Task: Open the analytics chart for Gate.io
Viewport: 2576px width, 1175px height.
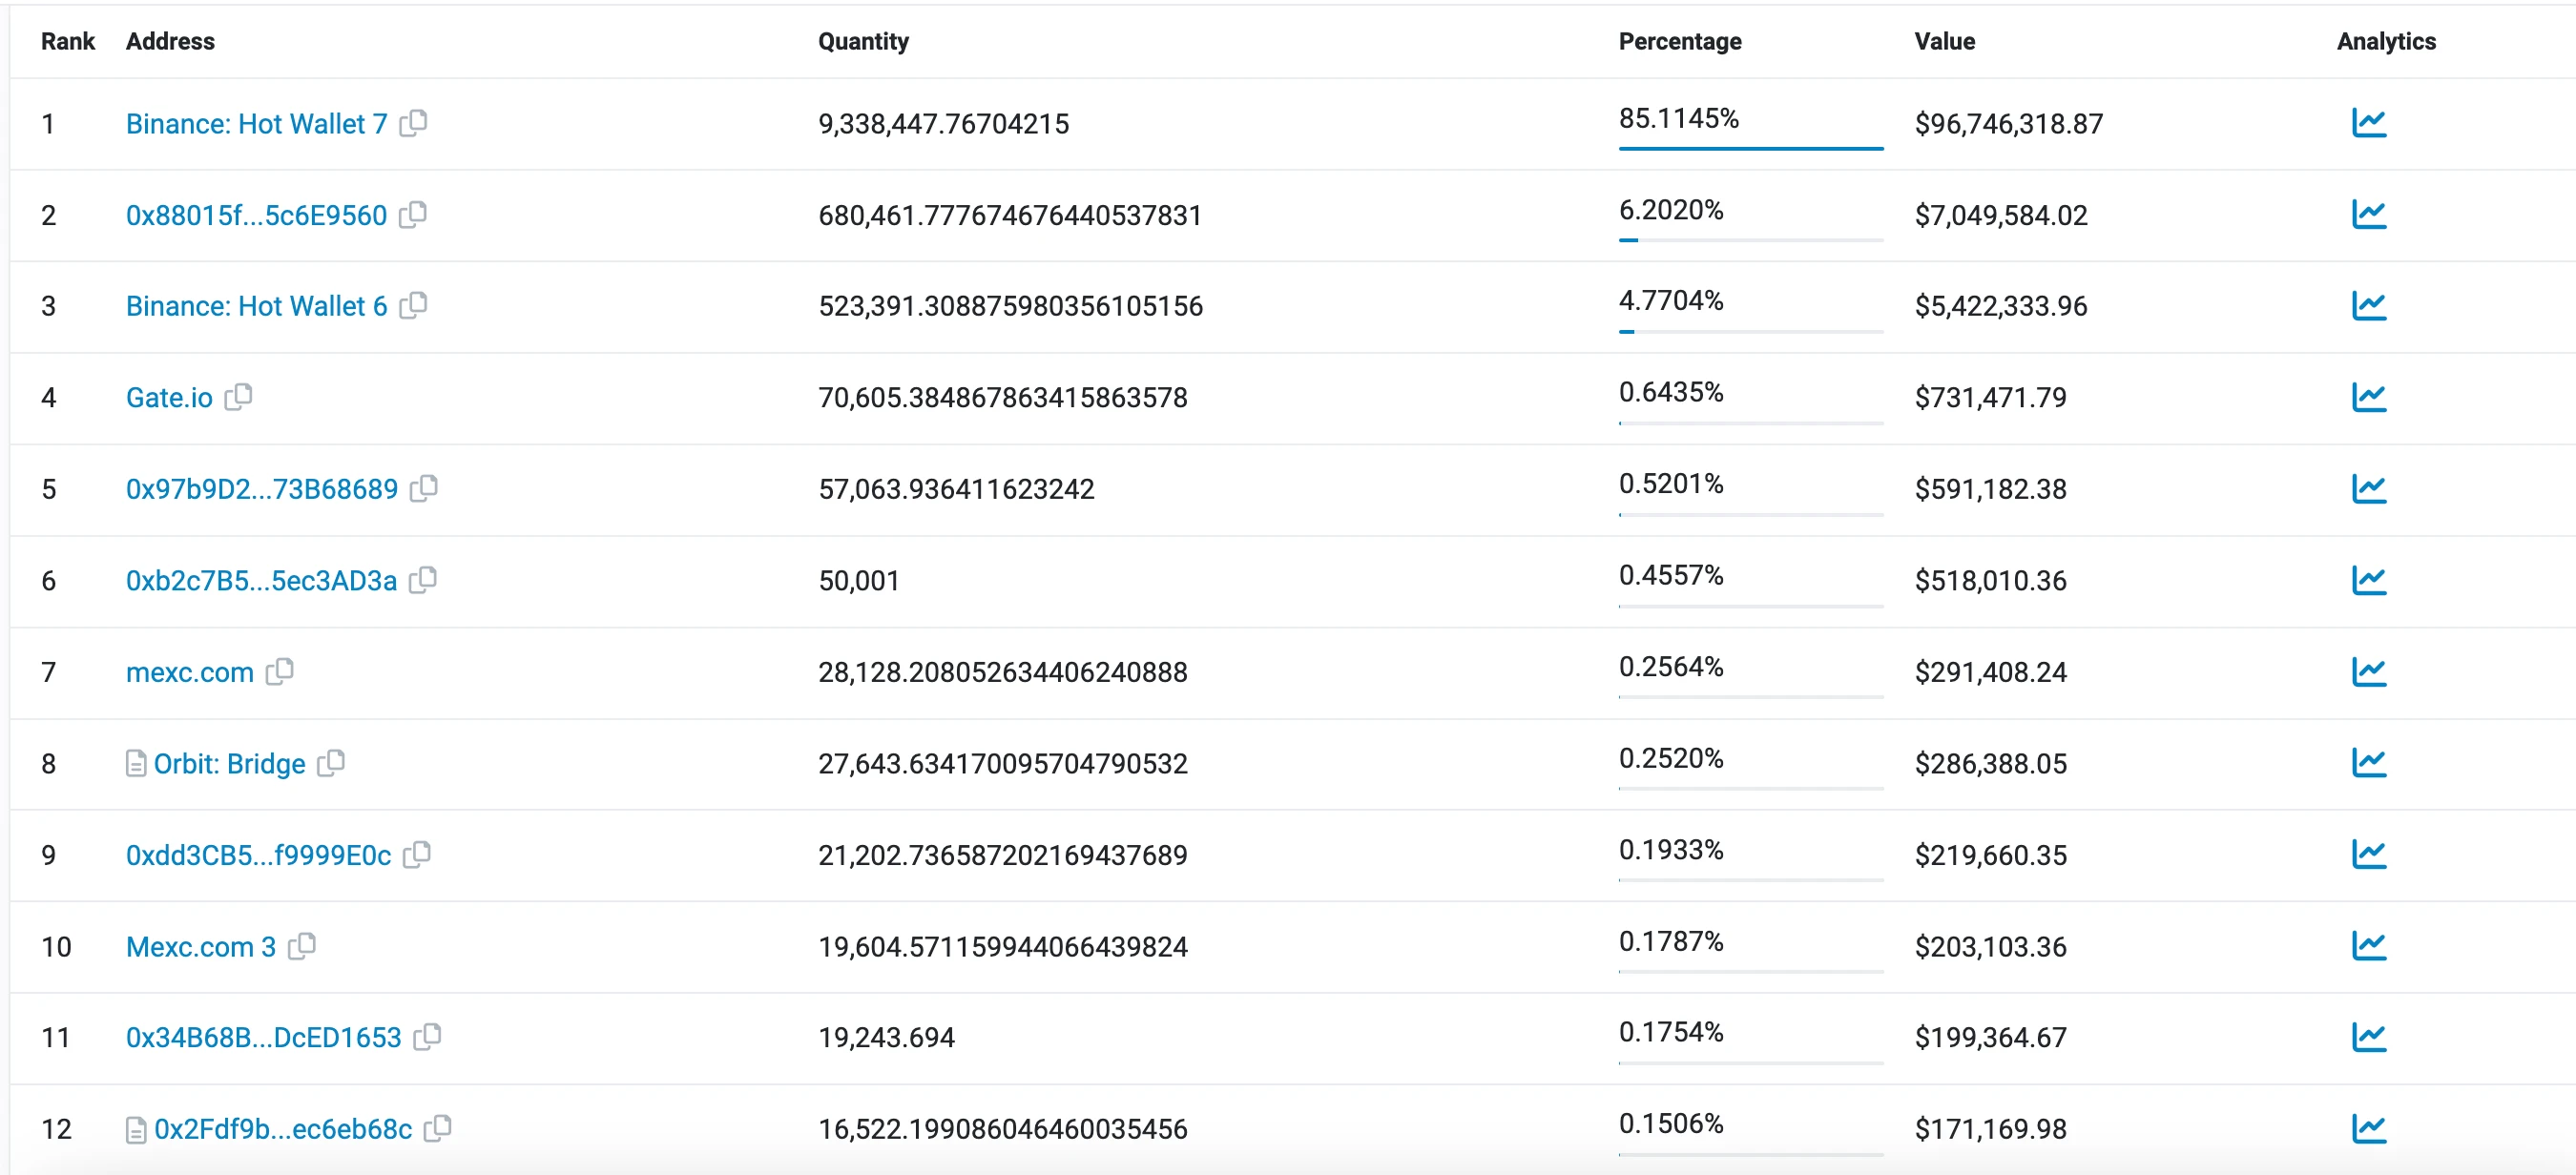Action: pyautogui.click(x=2370, y=397)
